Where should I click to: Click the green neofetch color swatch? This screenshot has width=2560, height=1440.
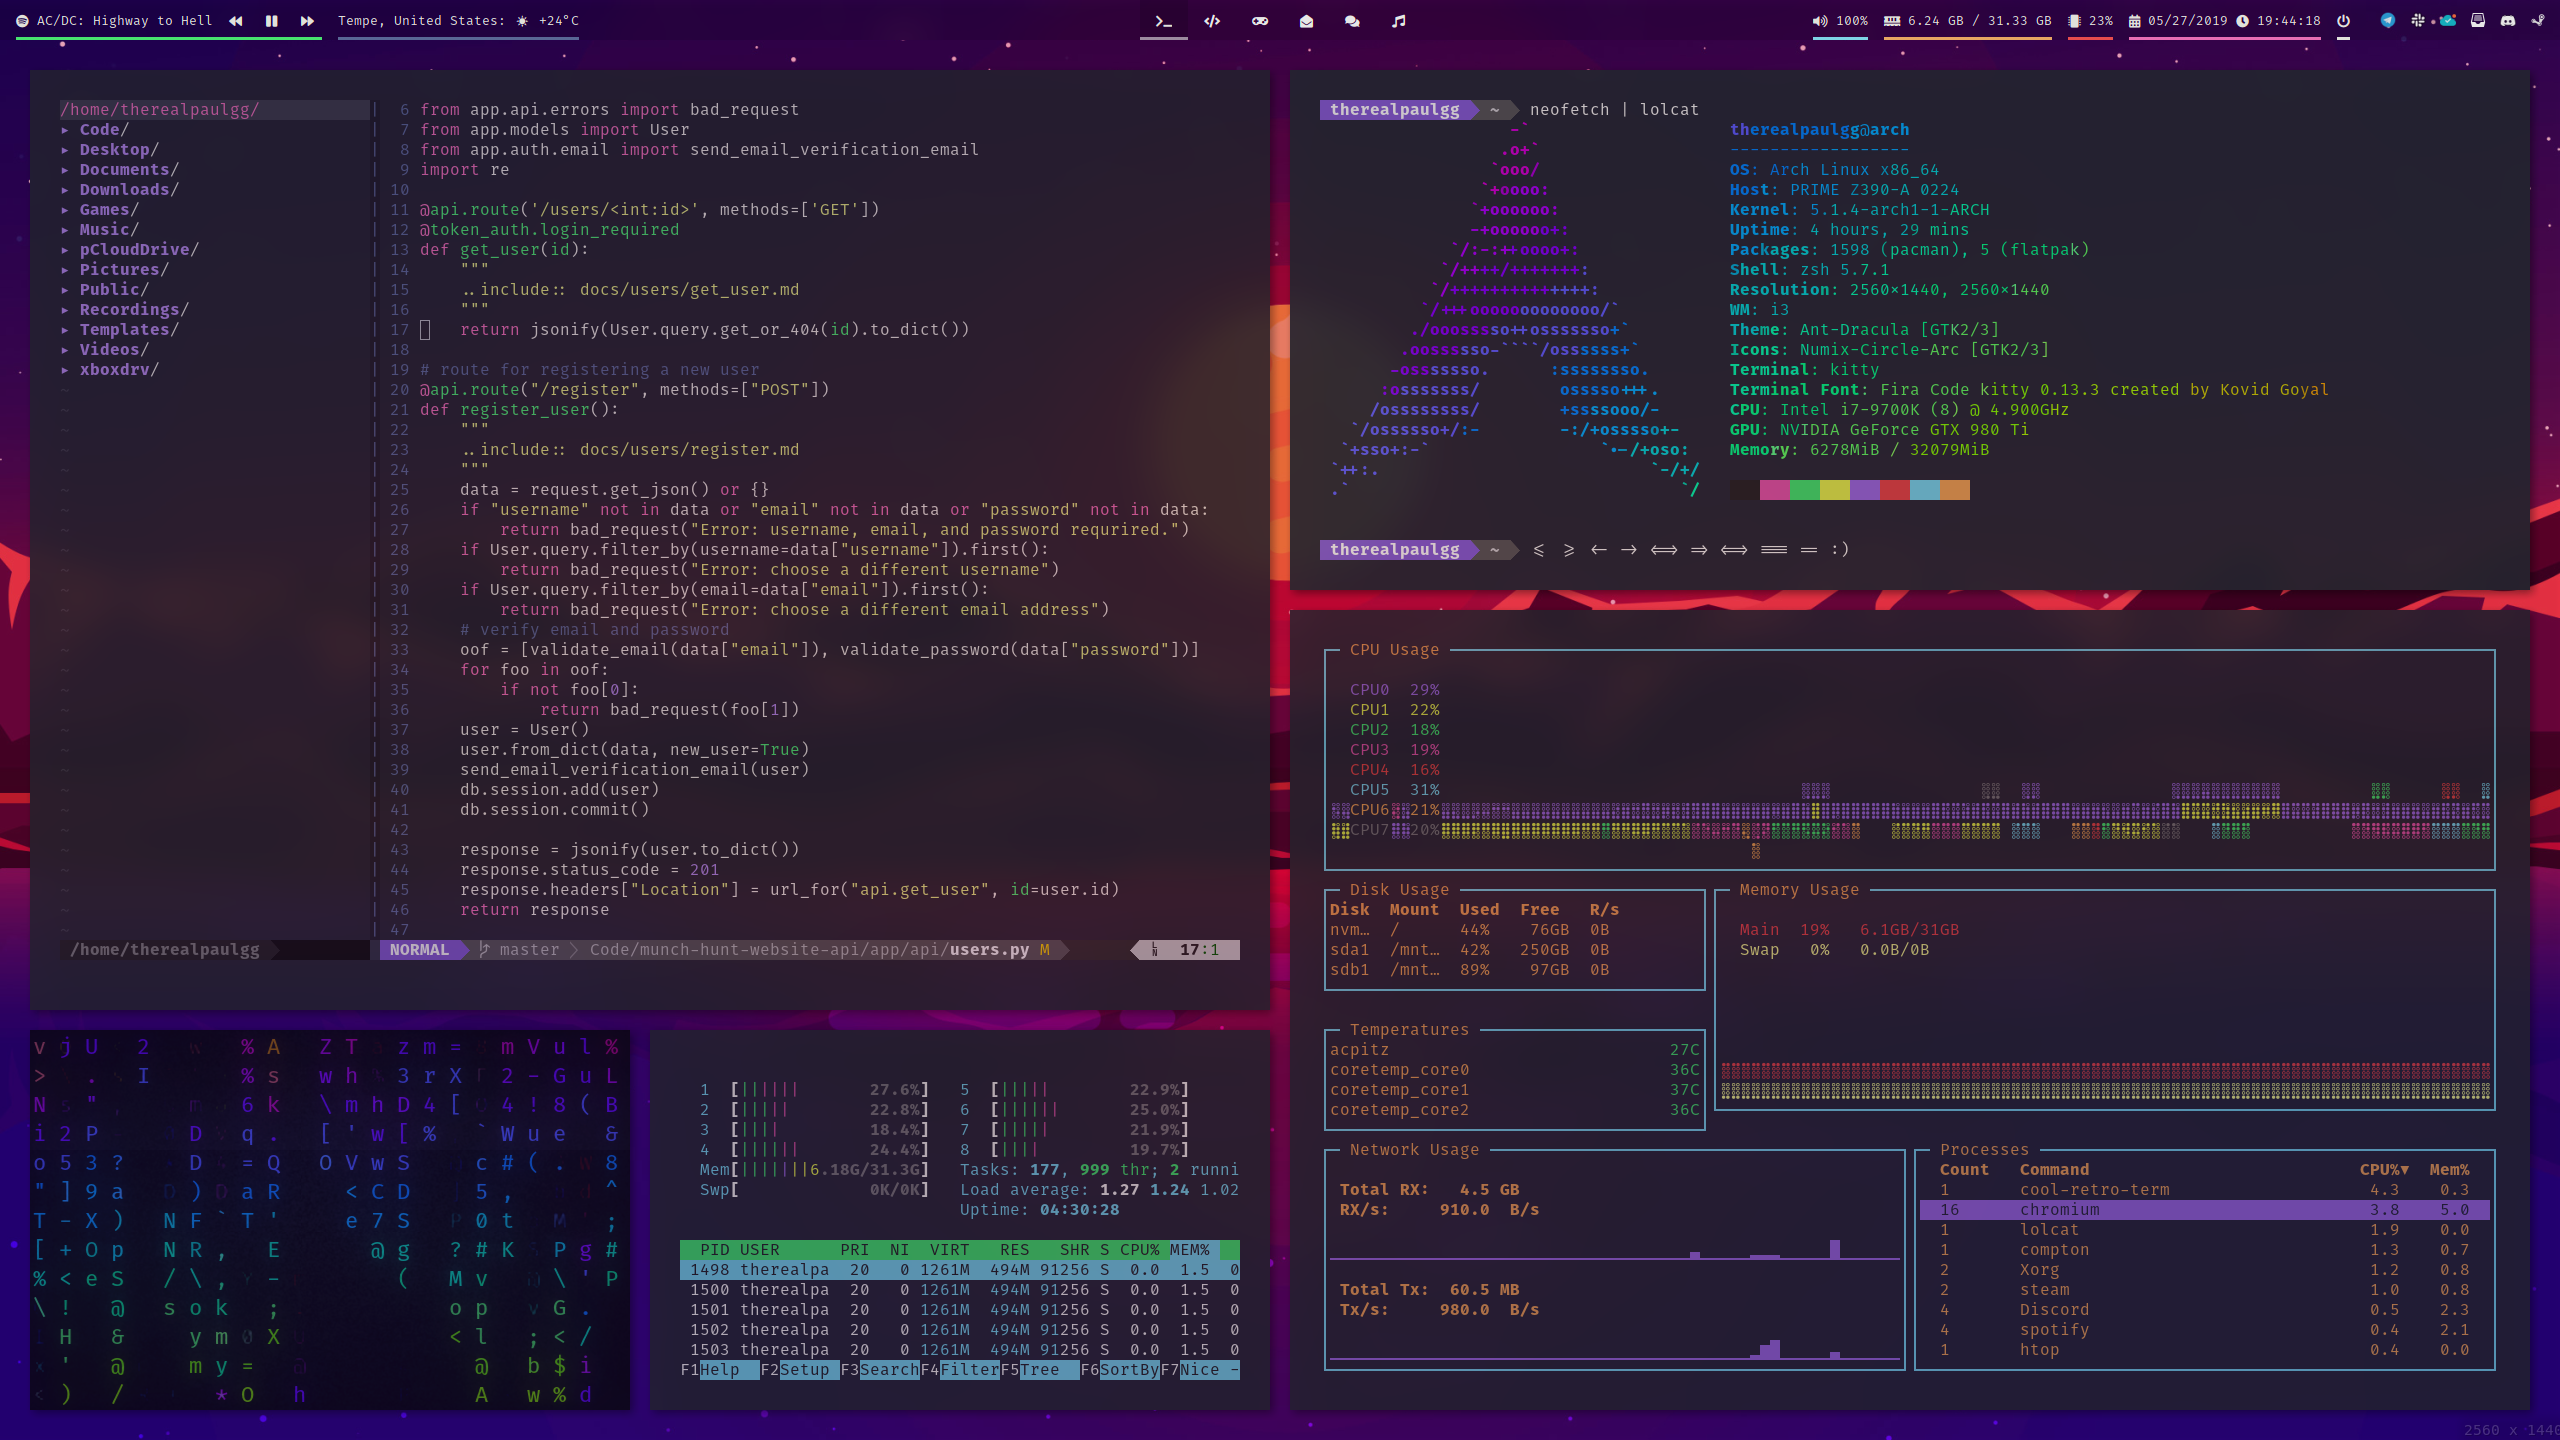coord(1805,490)
